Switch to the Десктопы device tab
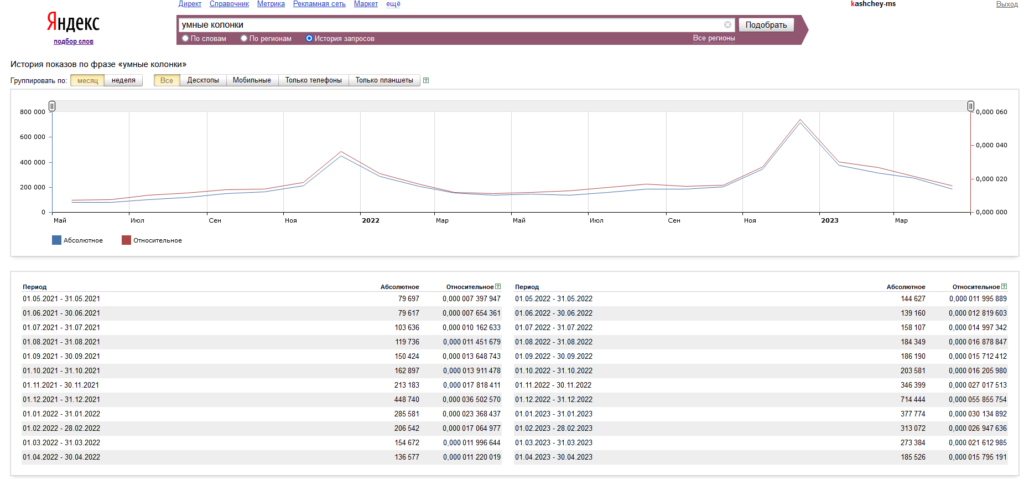Image resolution: width=1024 pixels, height=479 pixels. coord(203,80)
